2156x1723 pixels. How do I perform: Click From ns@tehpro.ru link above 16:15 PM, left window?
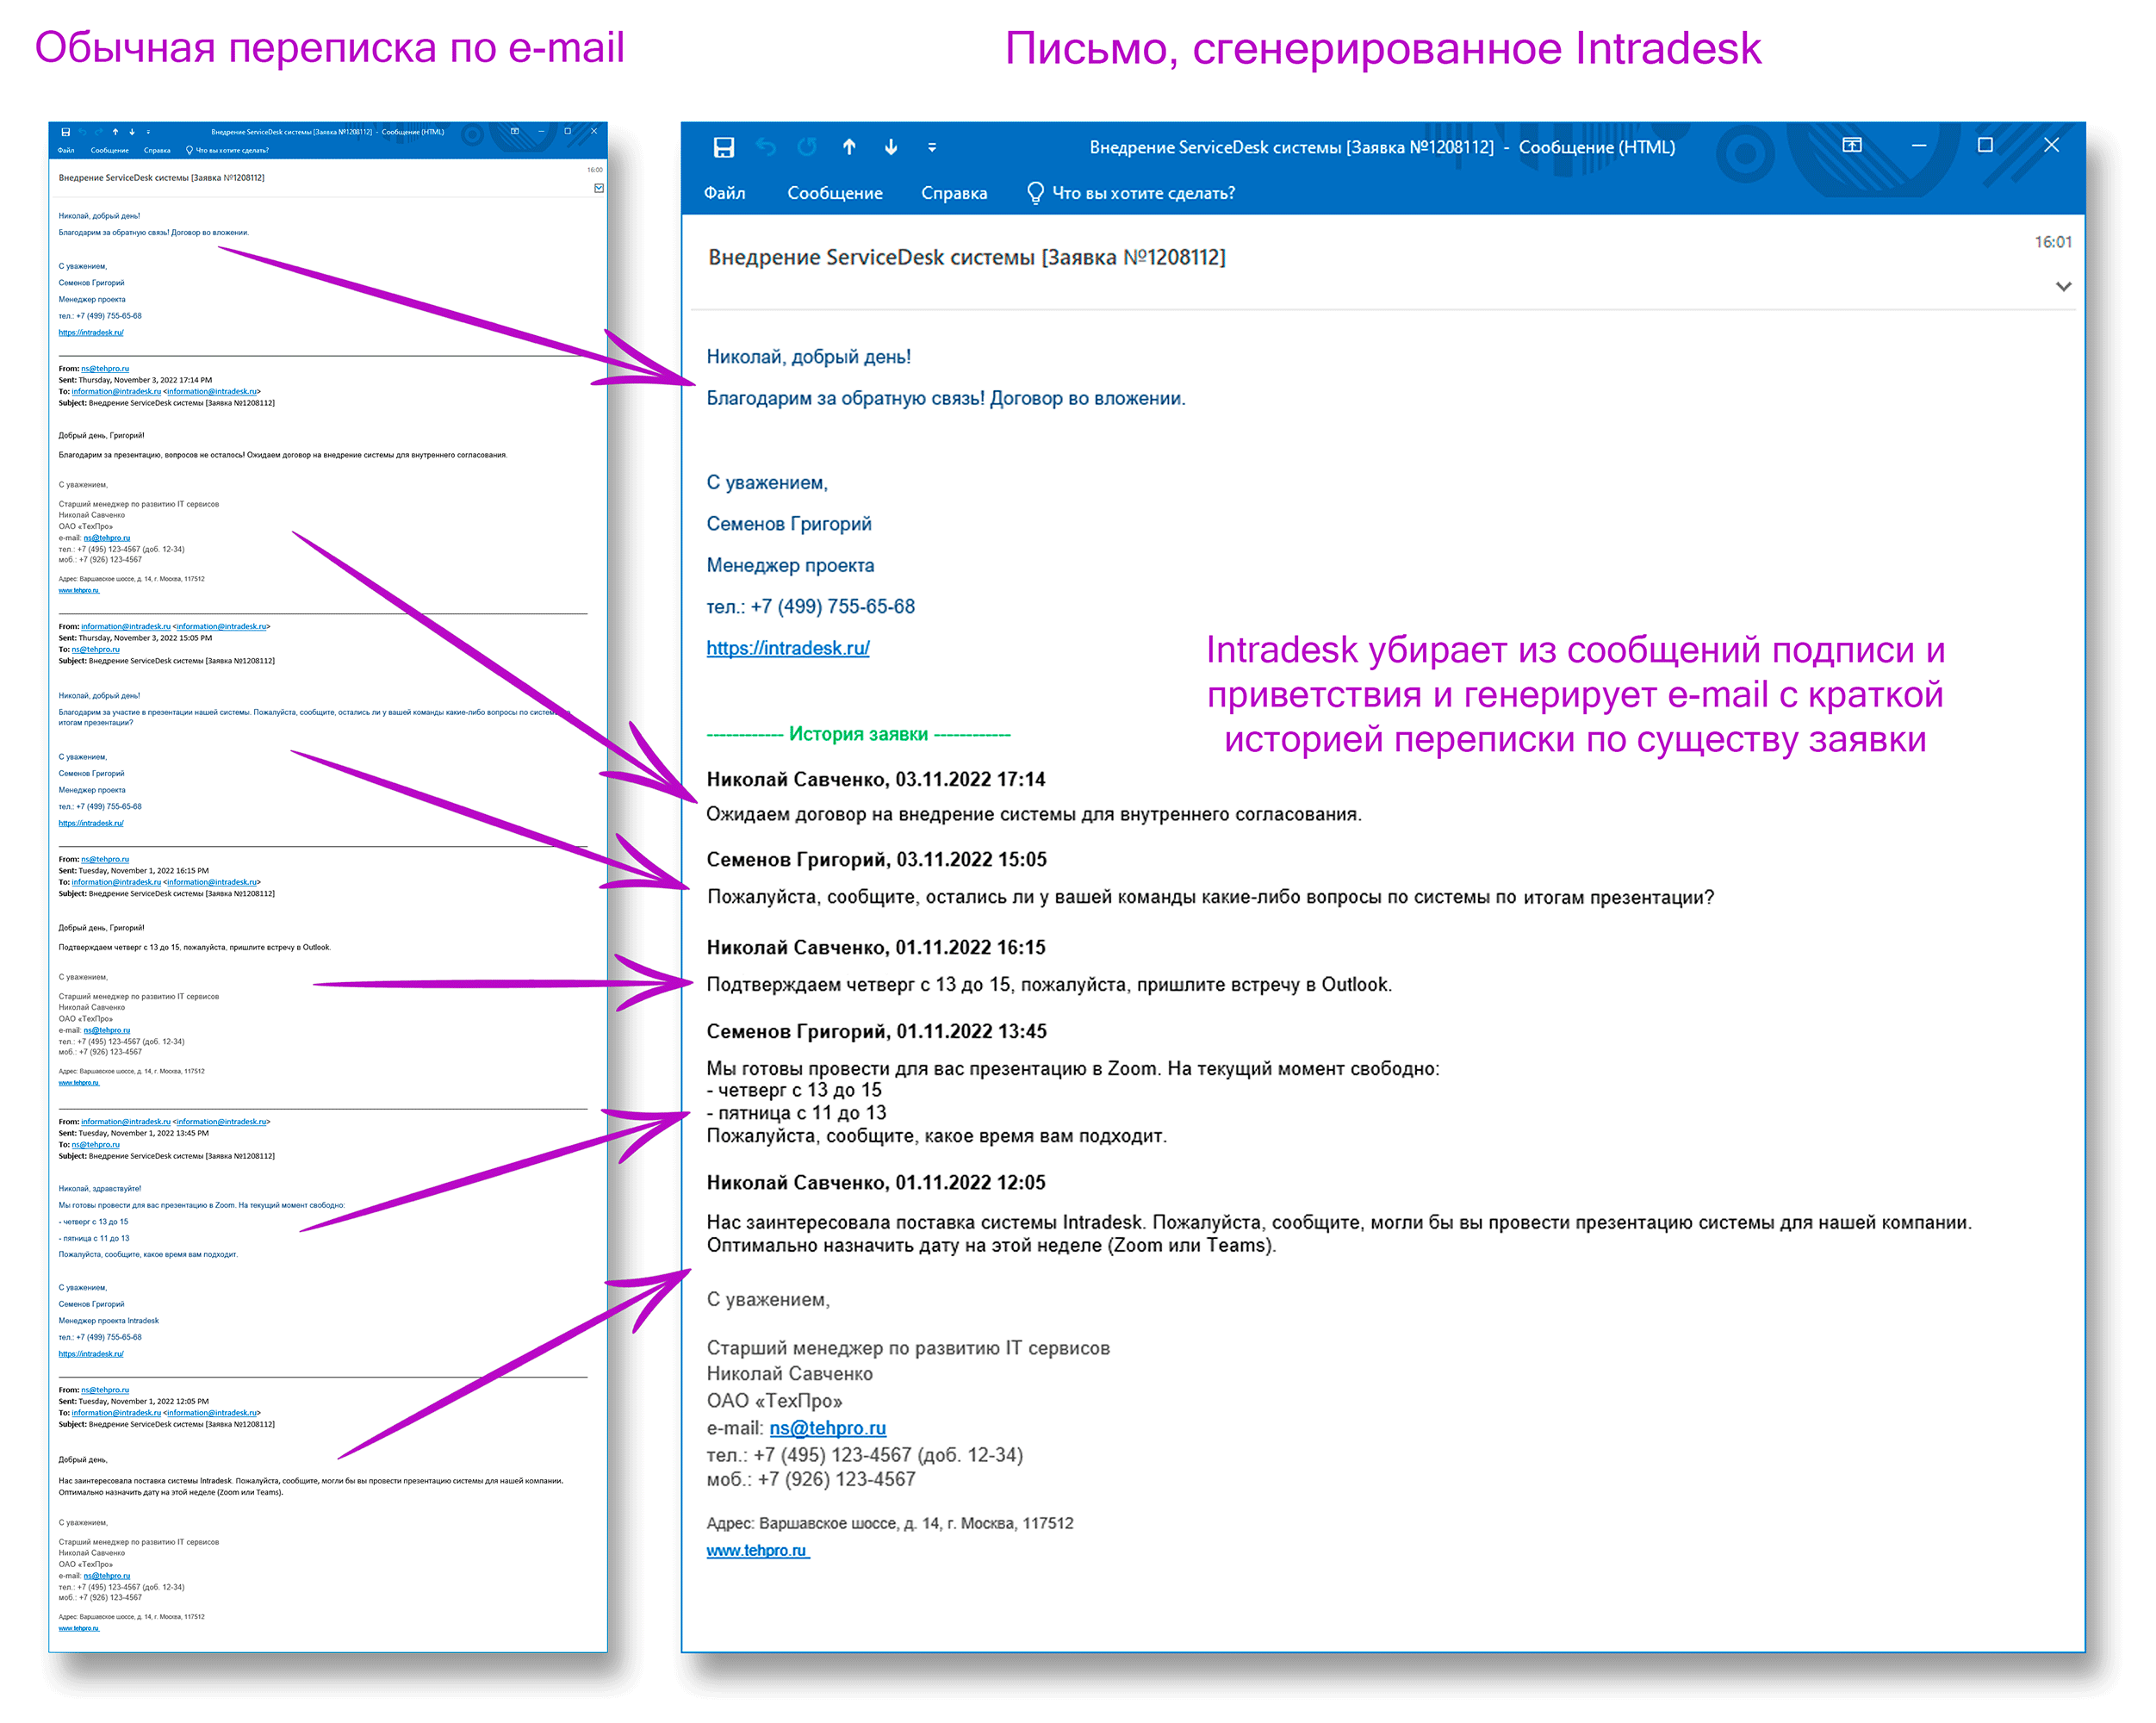point(105,859)
